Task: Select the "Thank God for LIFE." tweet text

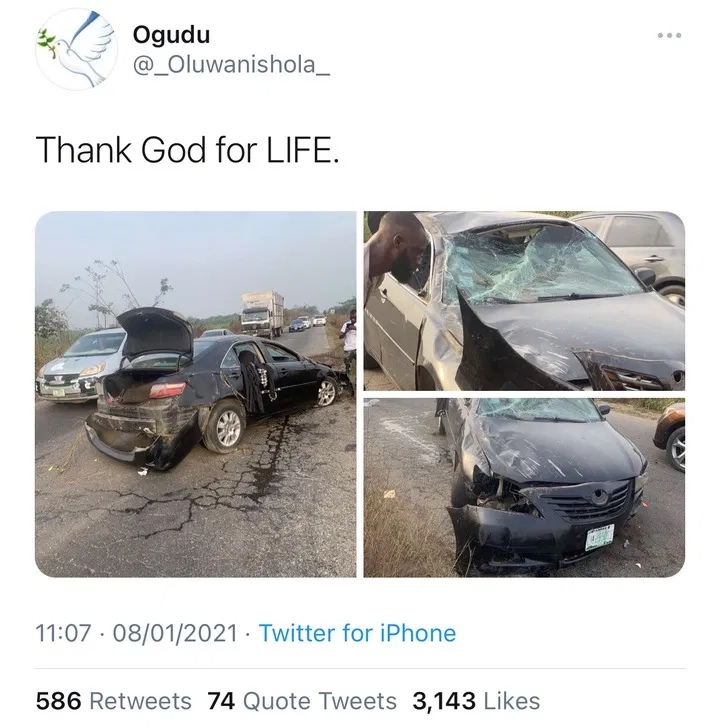Action: click(187, 150)
